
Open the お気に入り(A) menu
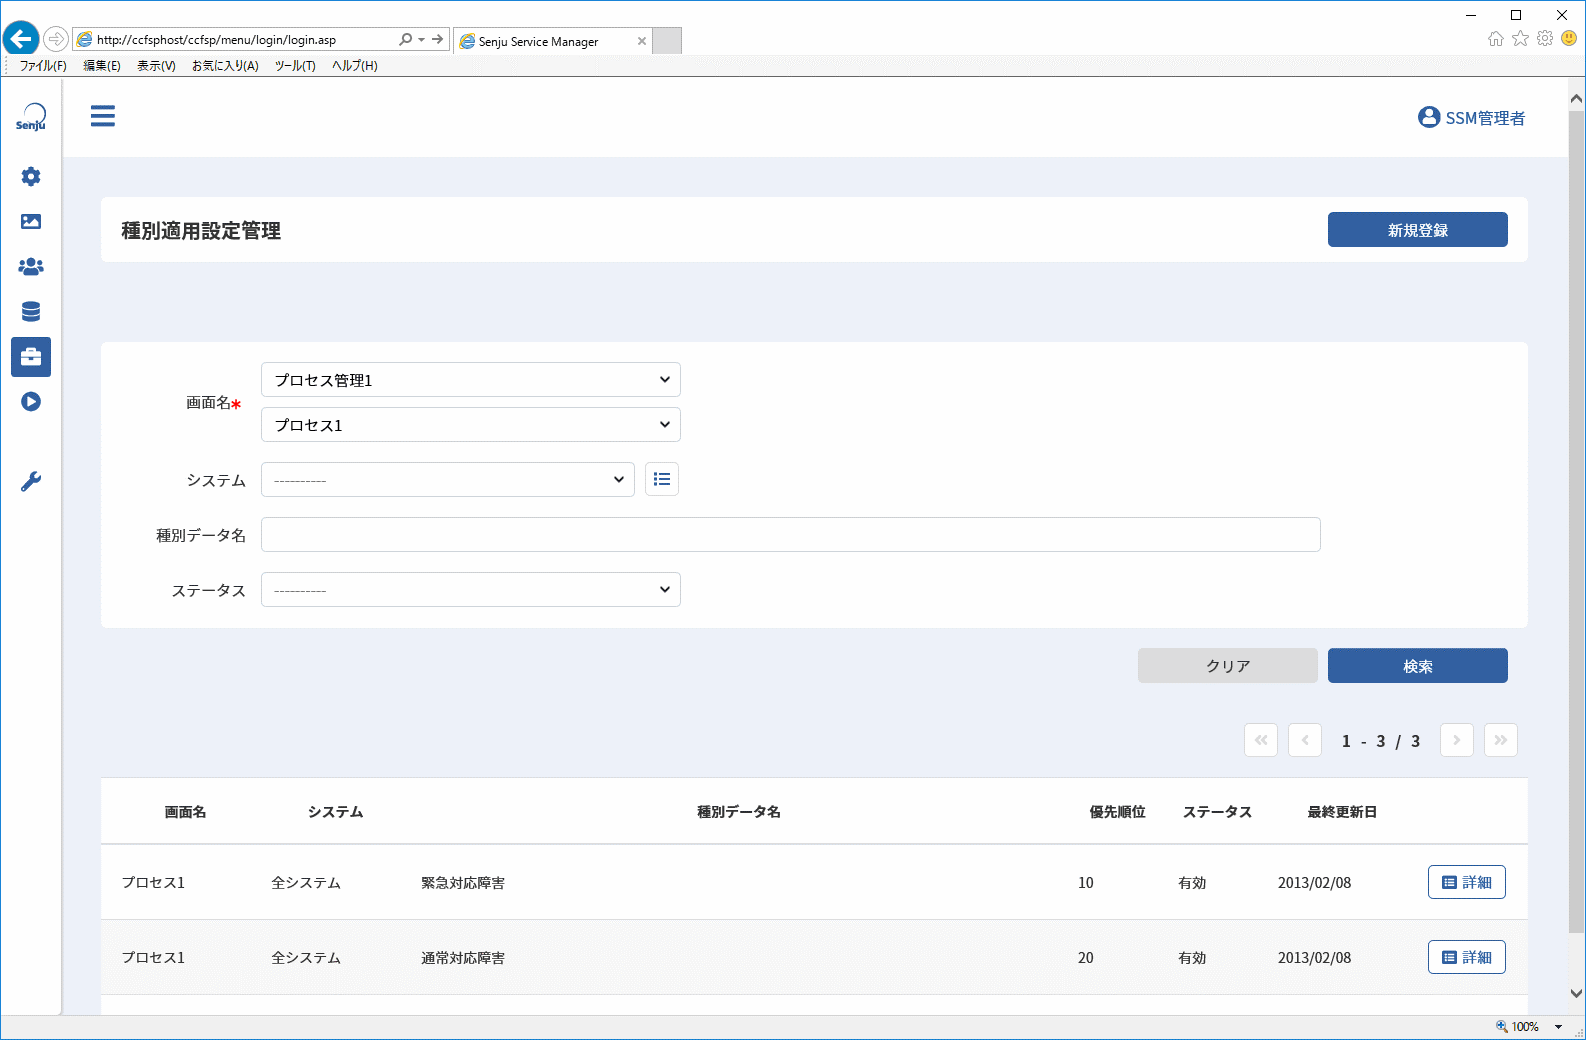tap(225, 66)
